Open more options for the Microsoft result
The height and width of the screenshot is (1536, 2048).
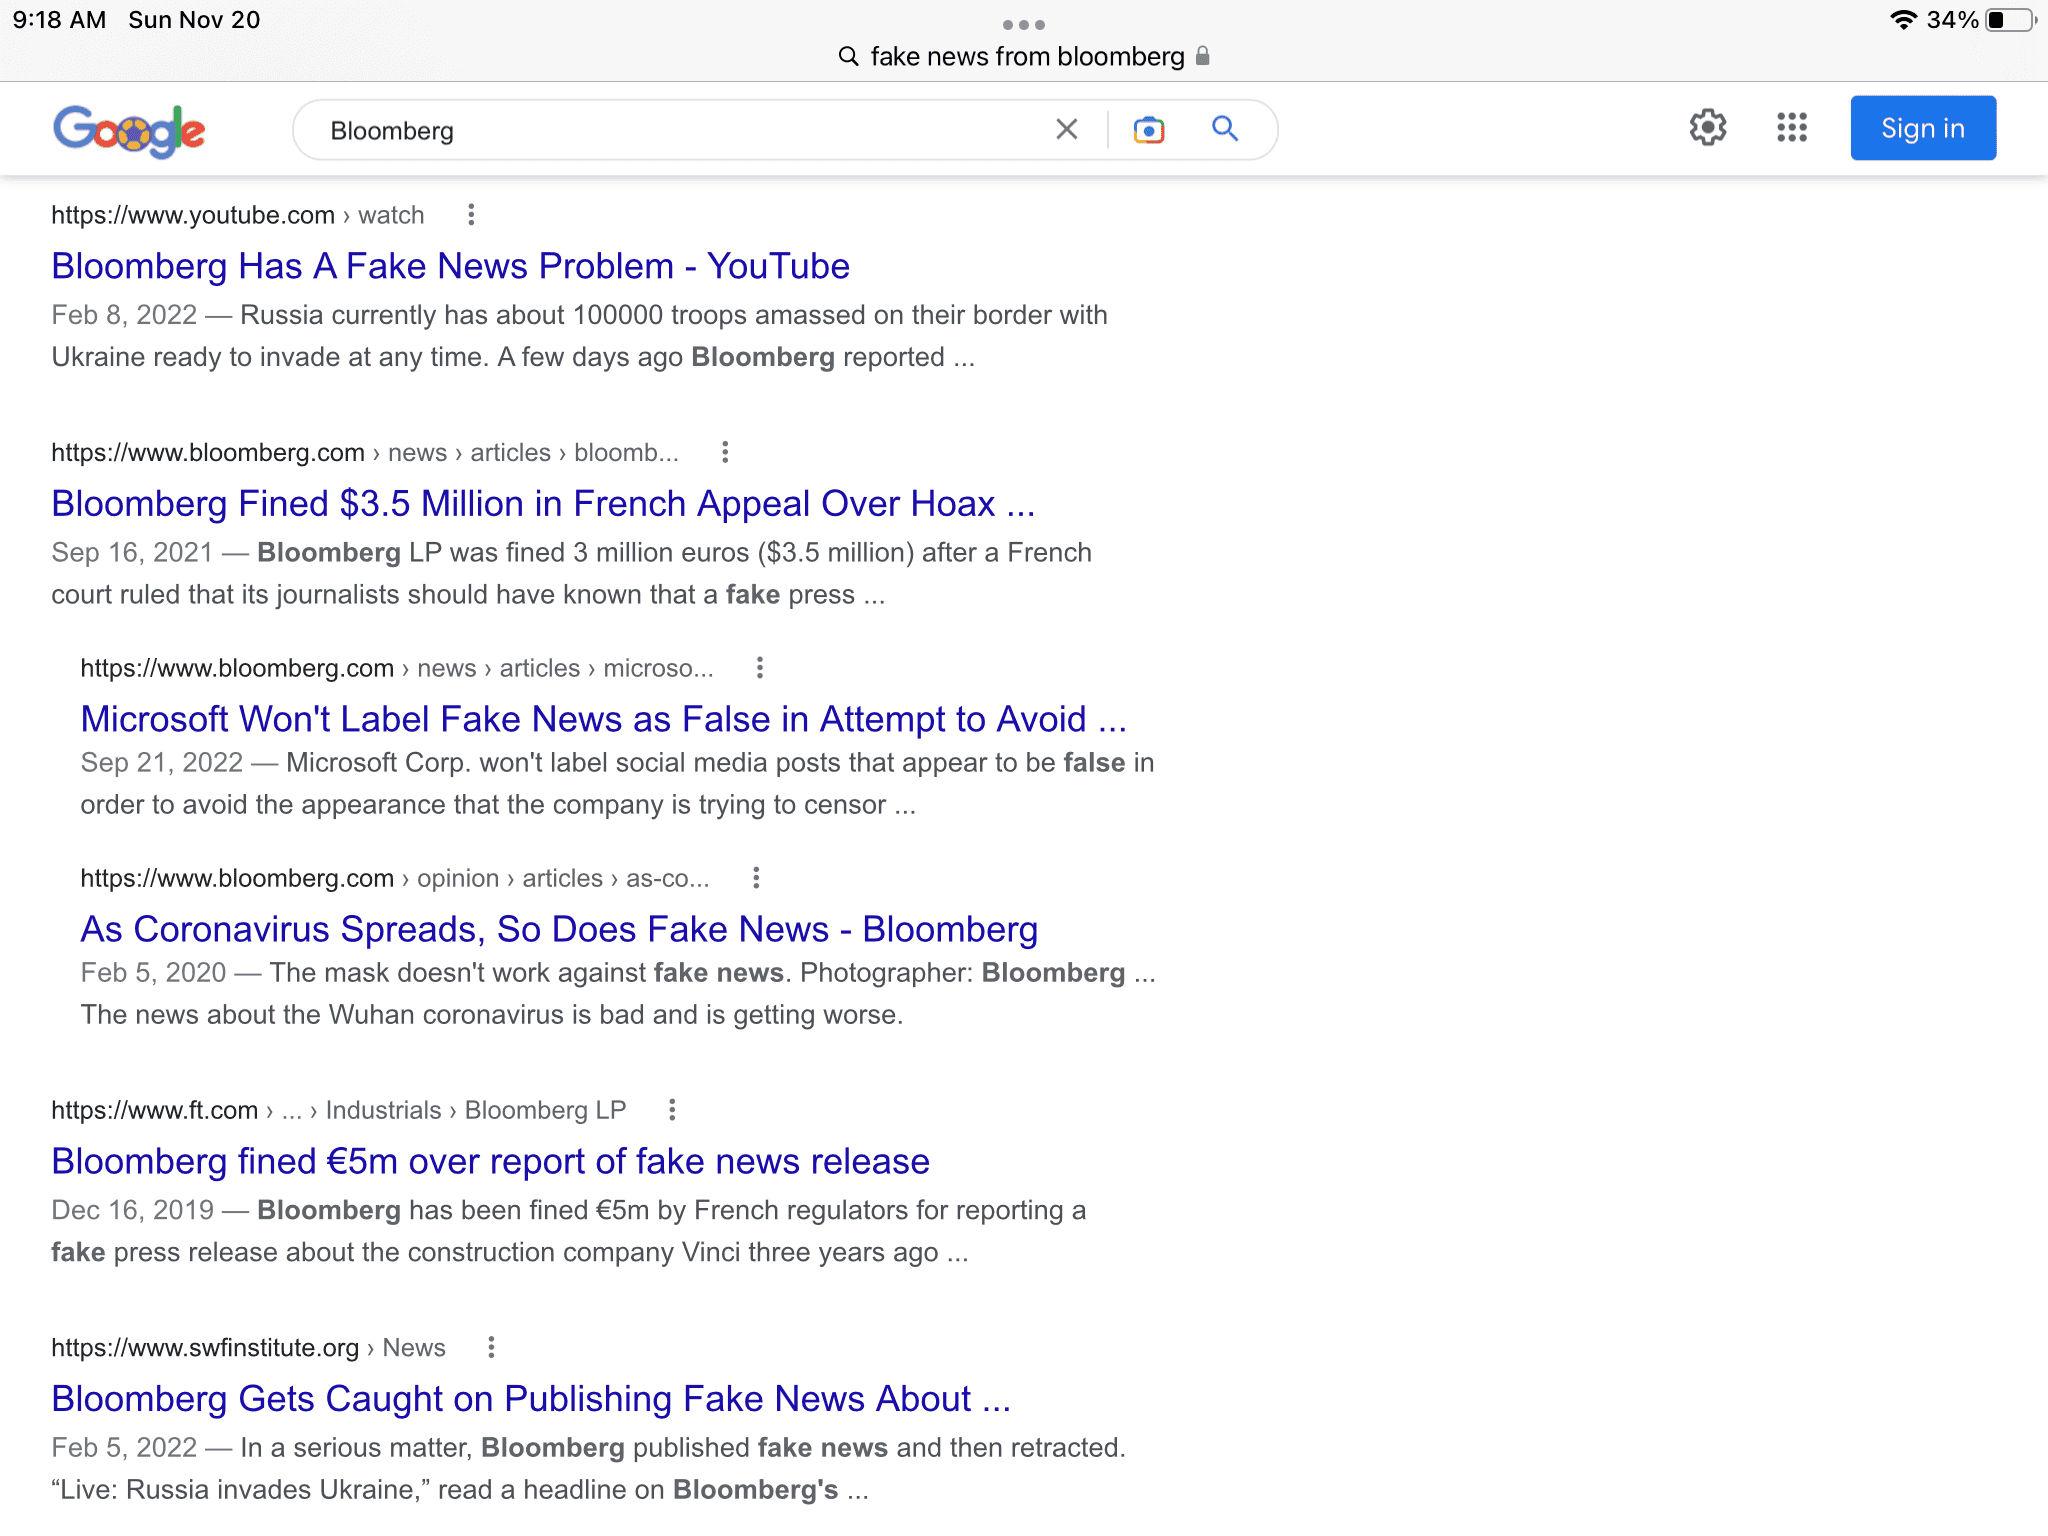[x=760, y=668]
